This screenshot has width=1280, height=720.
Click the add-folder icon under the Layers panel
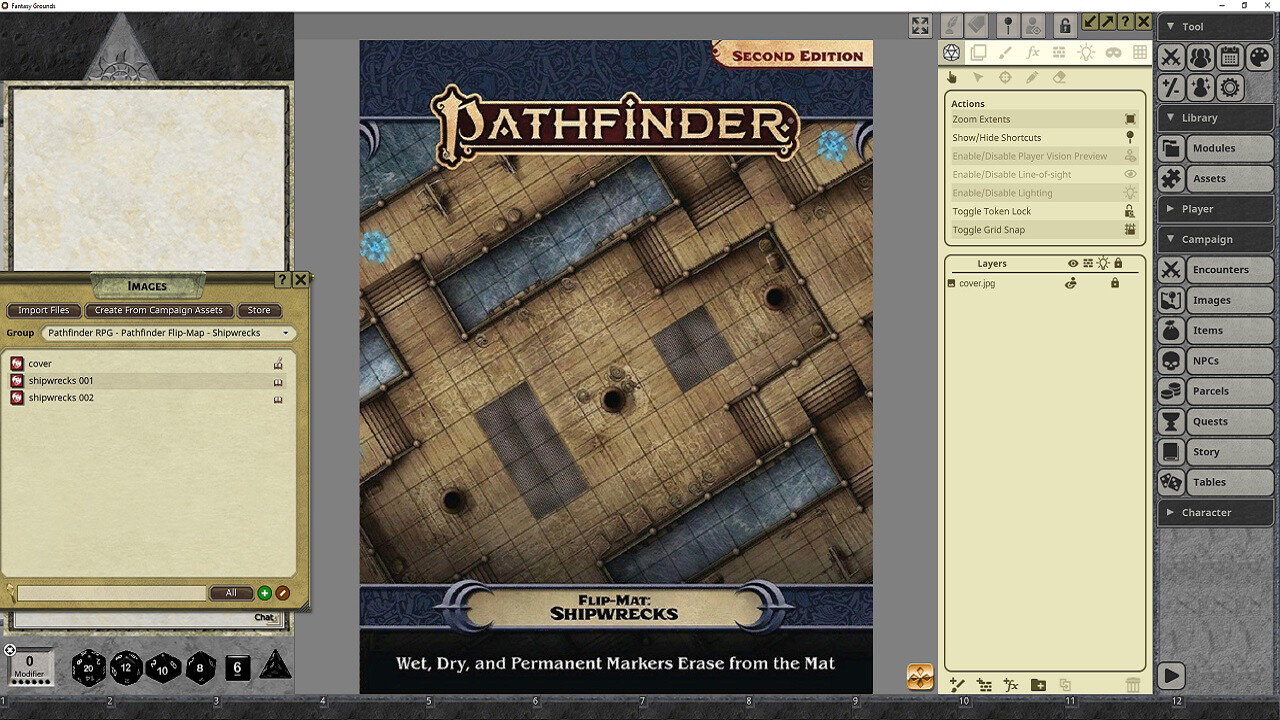(x=1038, y=686)
